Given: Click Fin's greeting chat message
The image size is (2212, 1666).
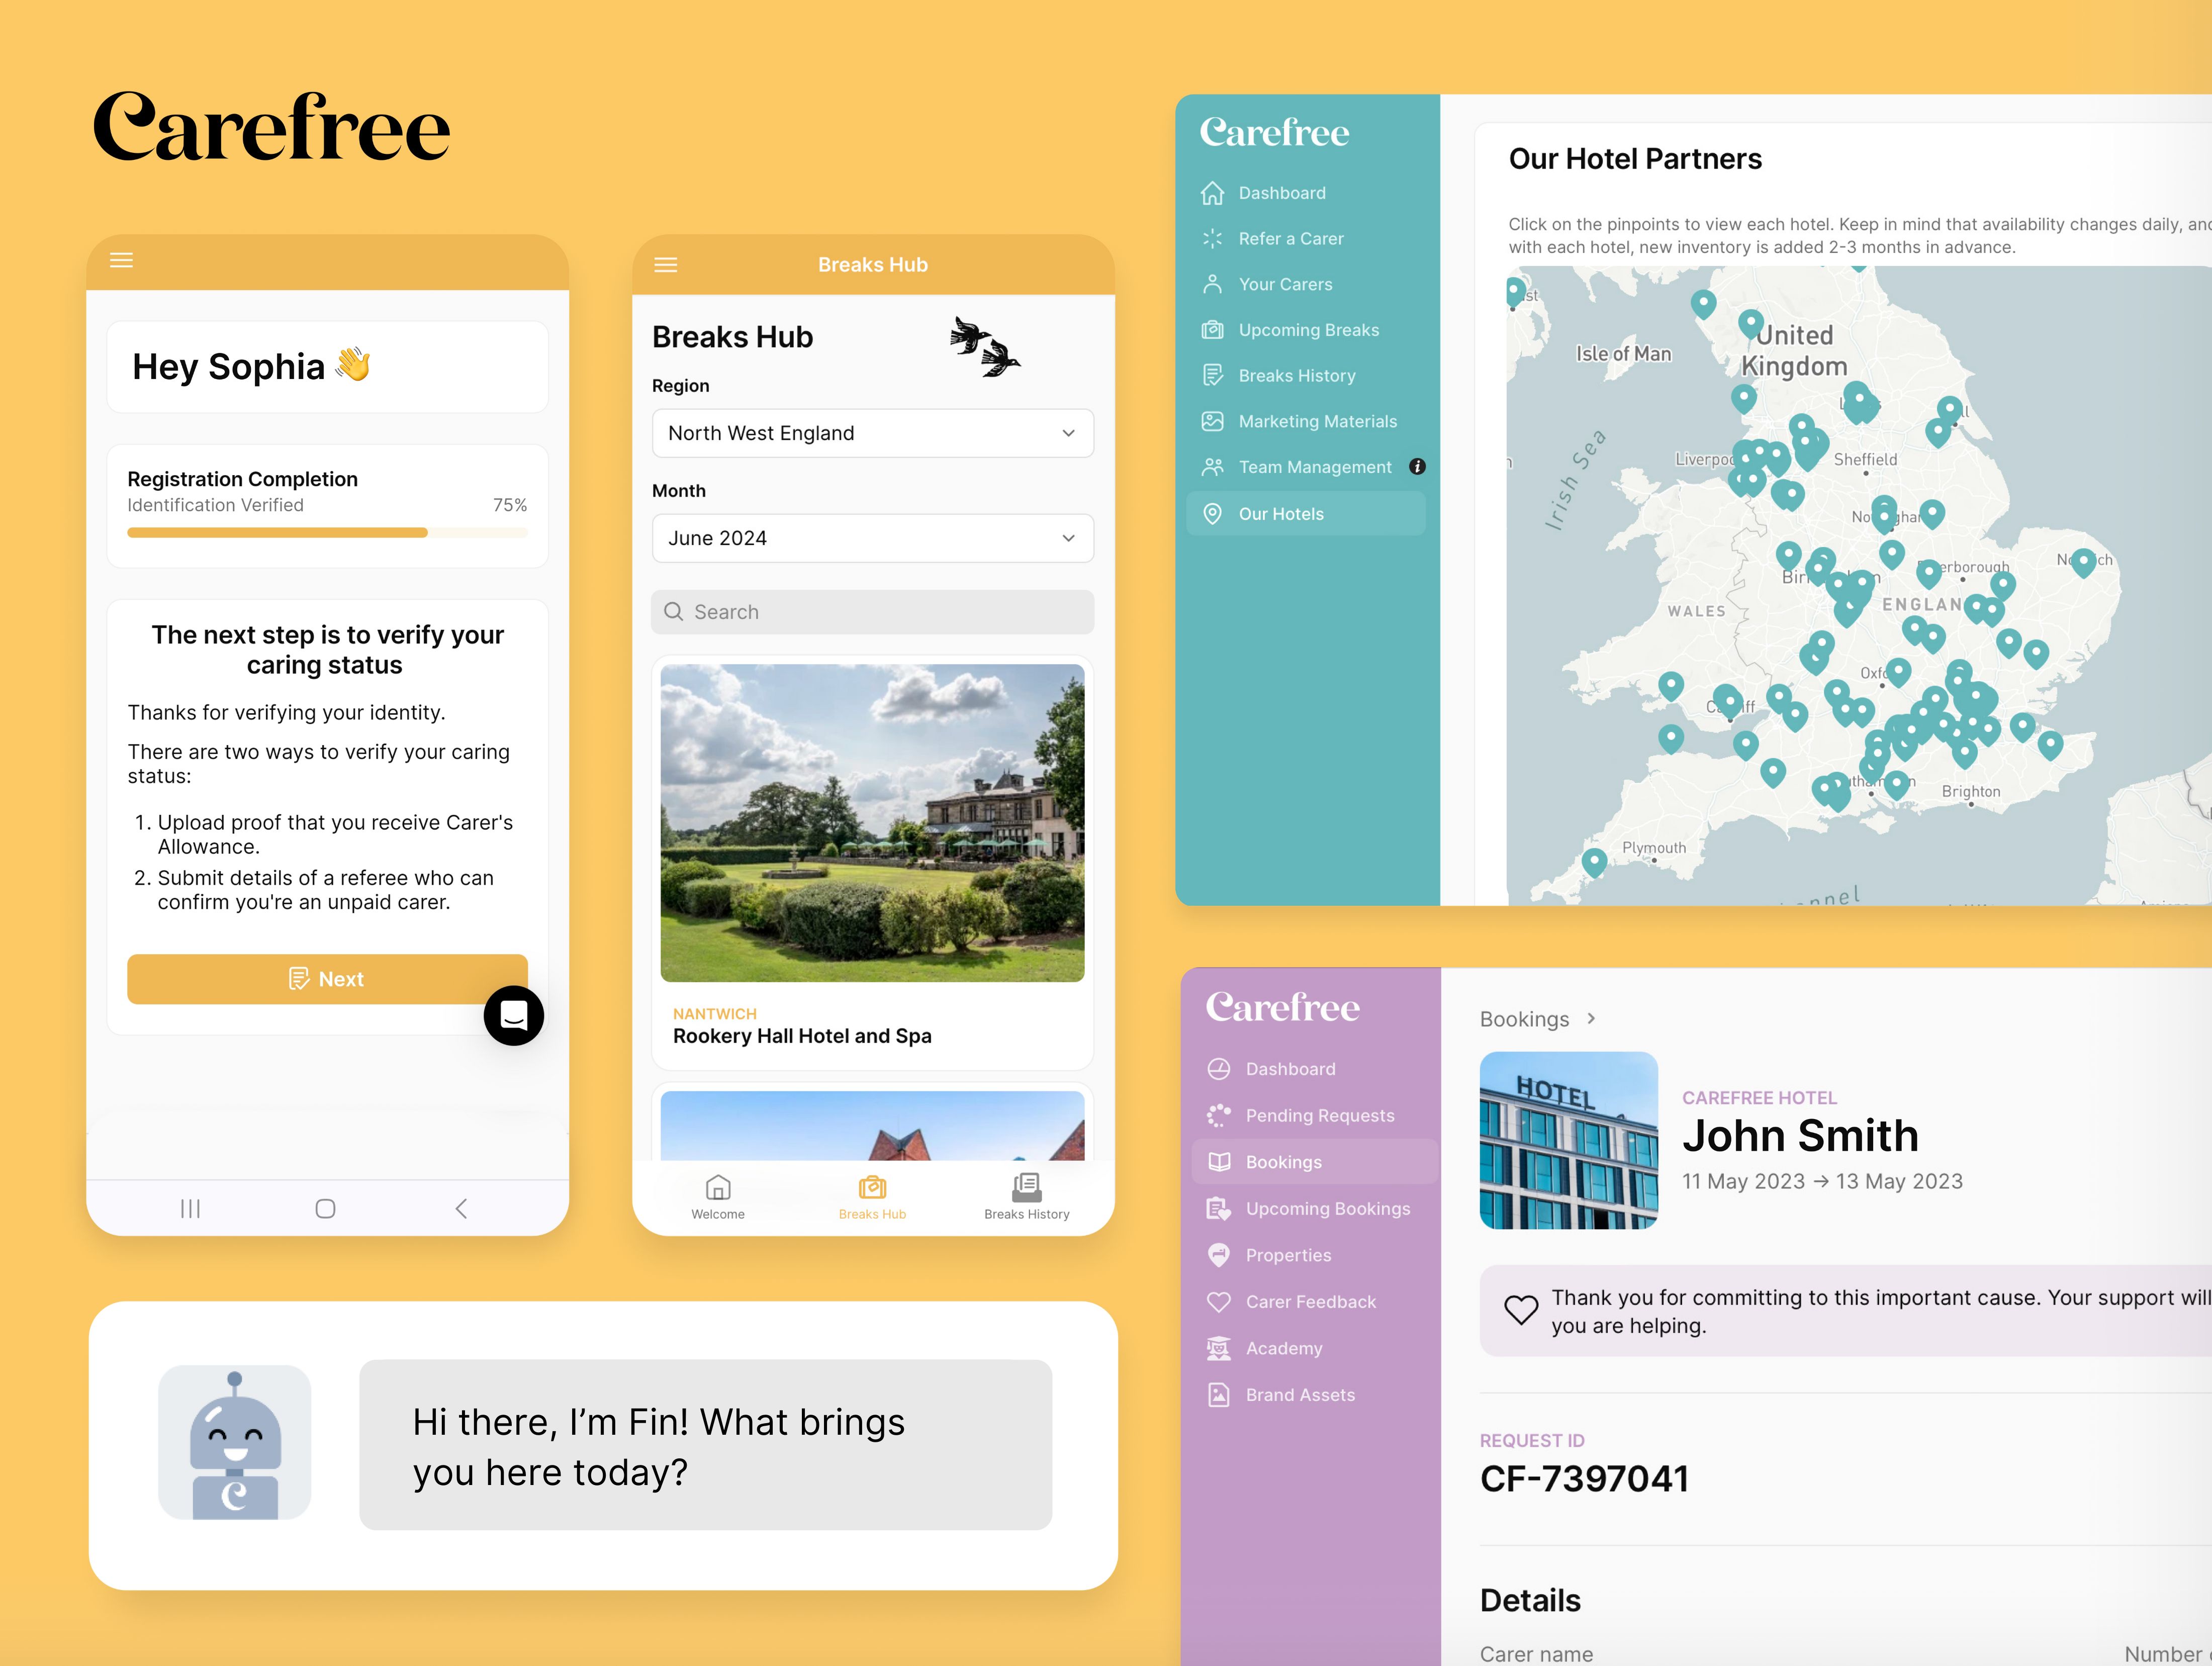Looking at the screenshot, I should [x=705, y=1445].
